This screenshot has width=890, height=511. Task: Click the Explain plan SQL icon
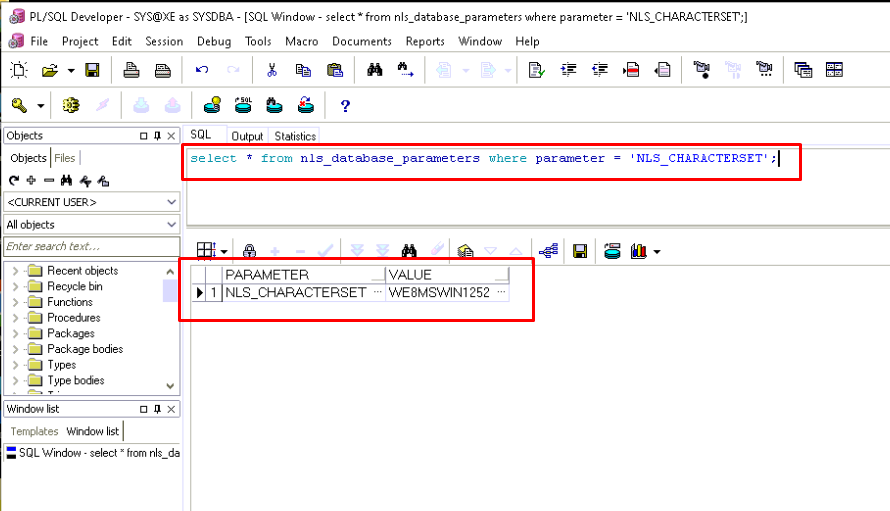[244, 105]
